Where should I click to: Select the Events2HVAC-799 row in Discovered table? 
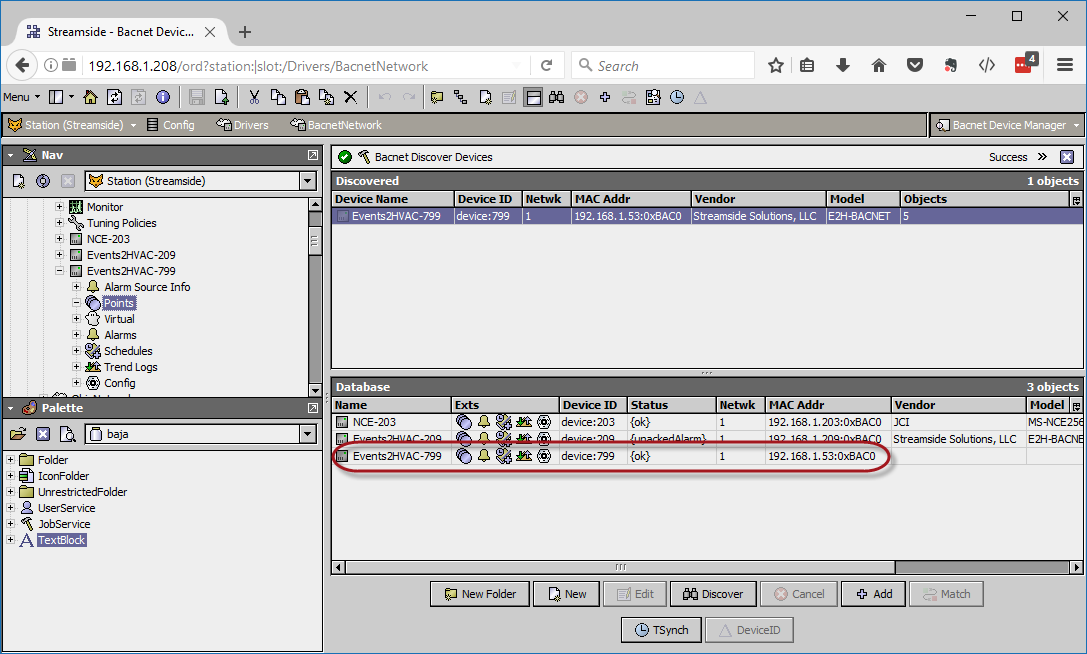pos(707,216)
